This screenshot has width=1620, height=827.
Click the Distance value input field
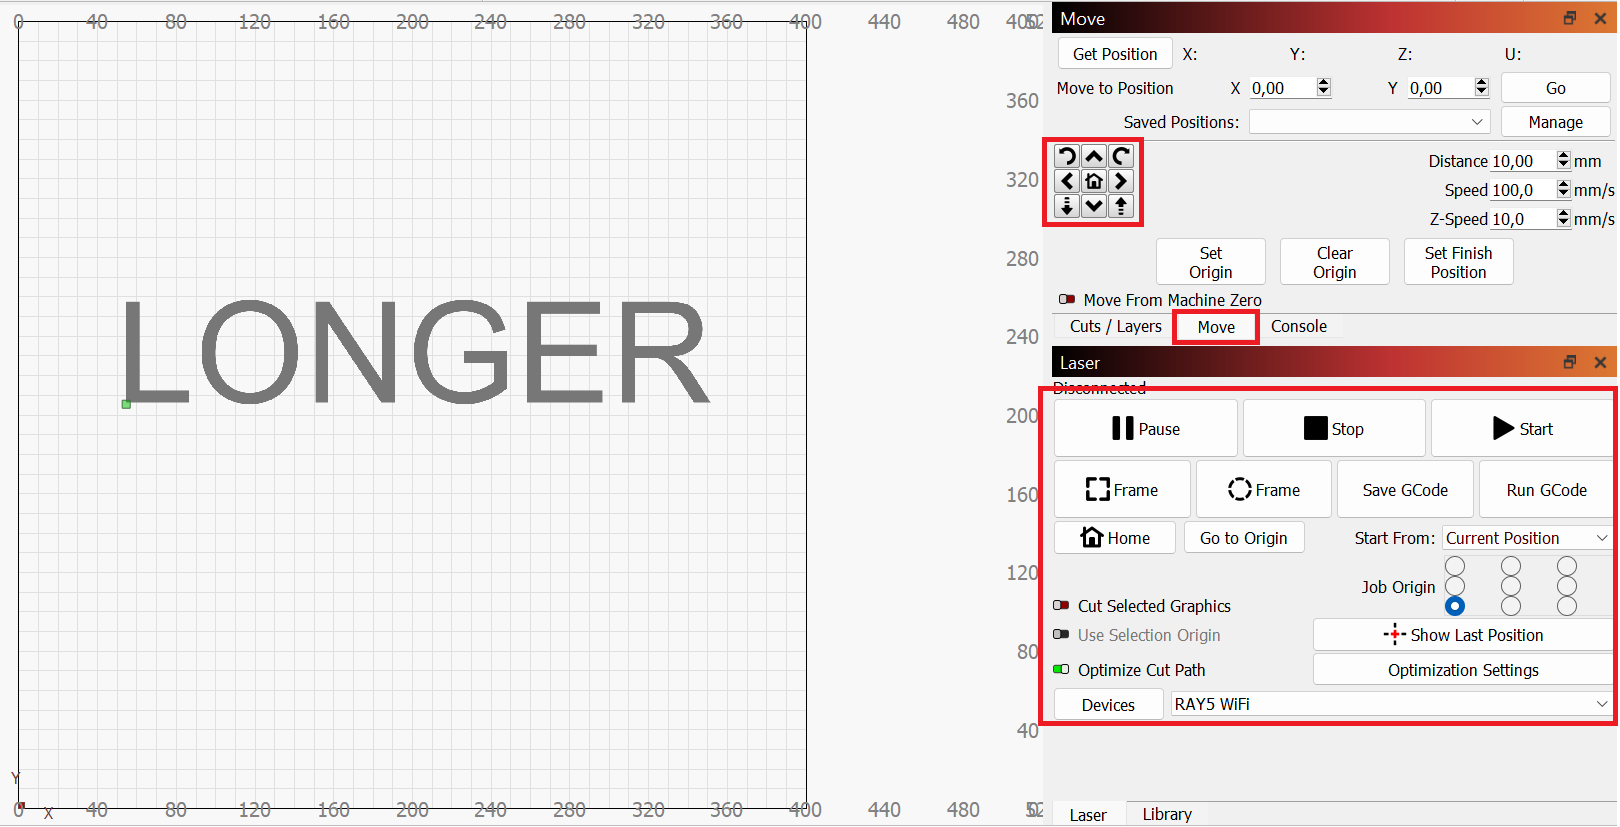coord(1522,161)
